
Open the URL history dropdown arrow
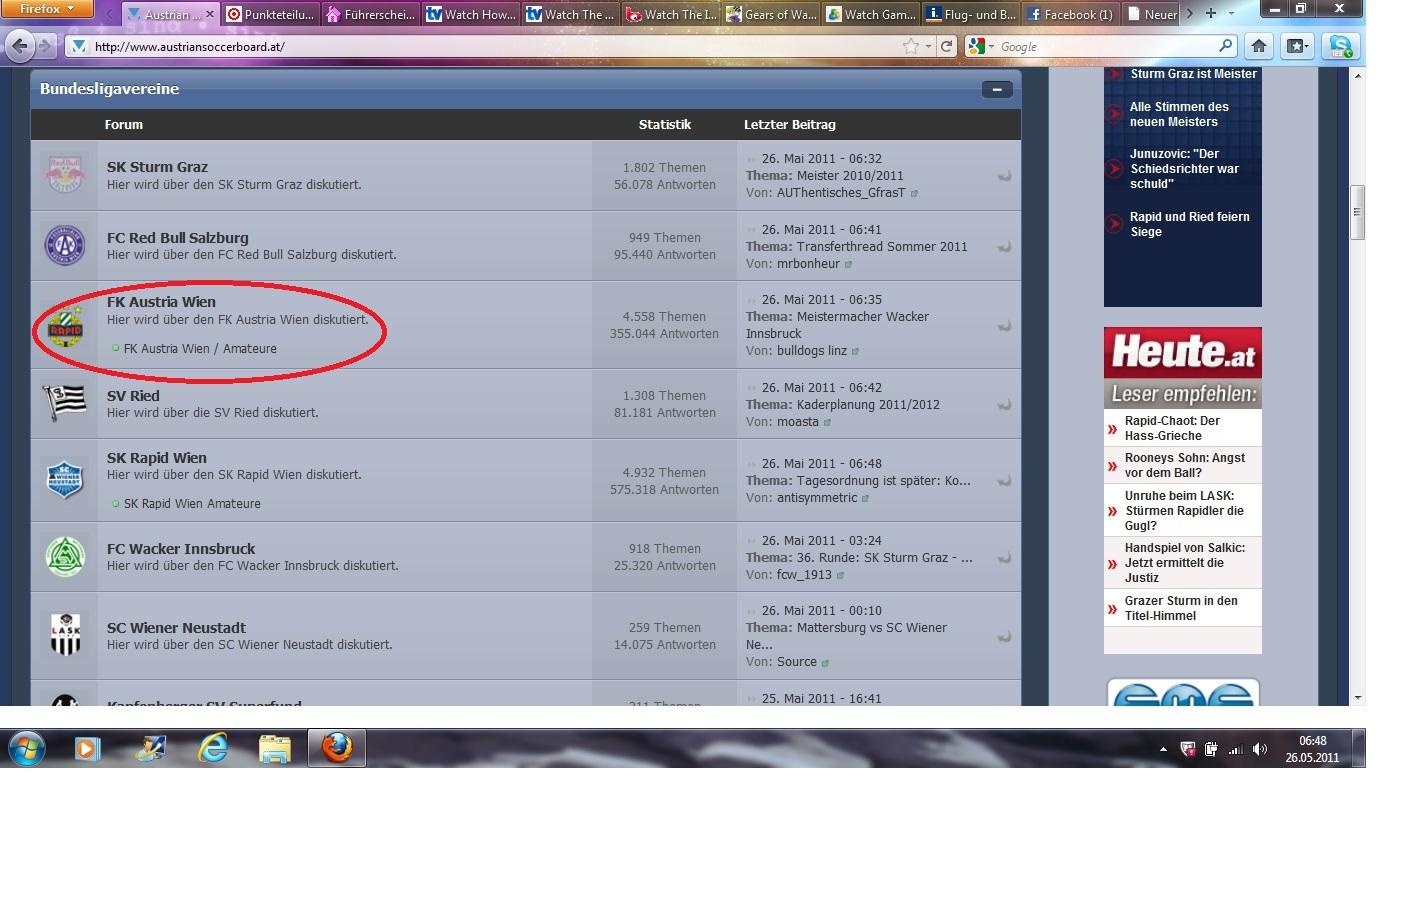point(928,46)
